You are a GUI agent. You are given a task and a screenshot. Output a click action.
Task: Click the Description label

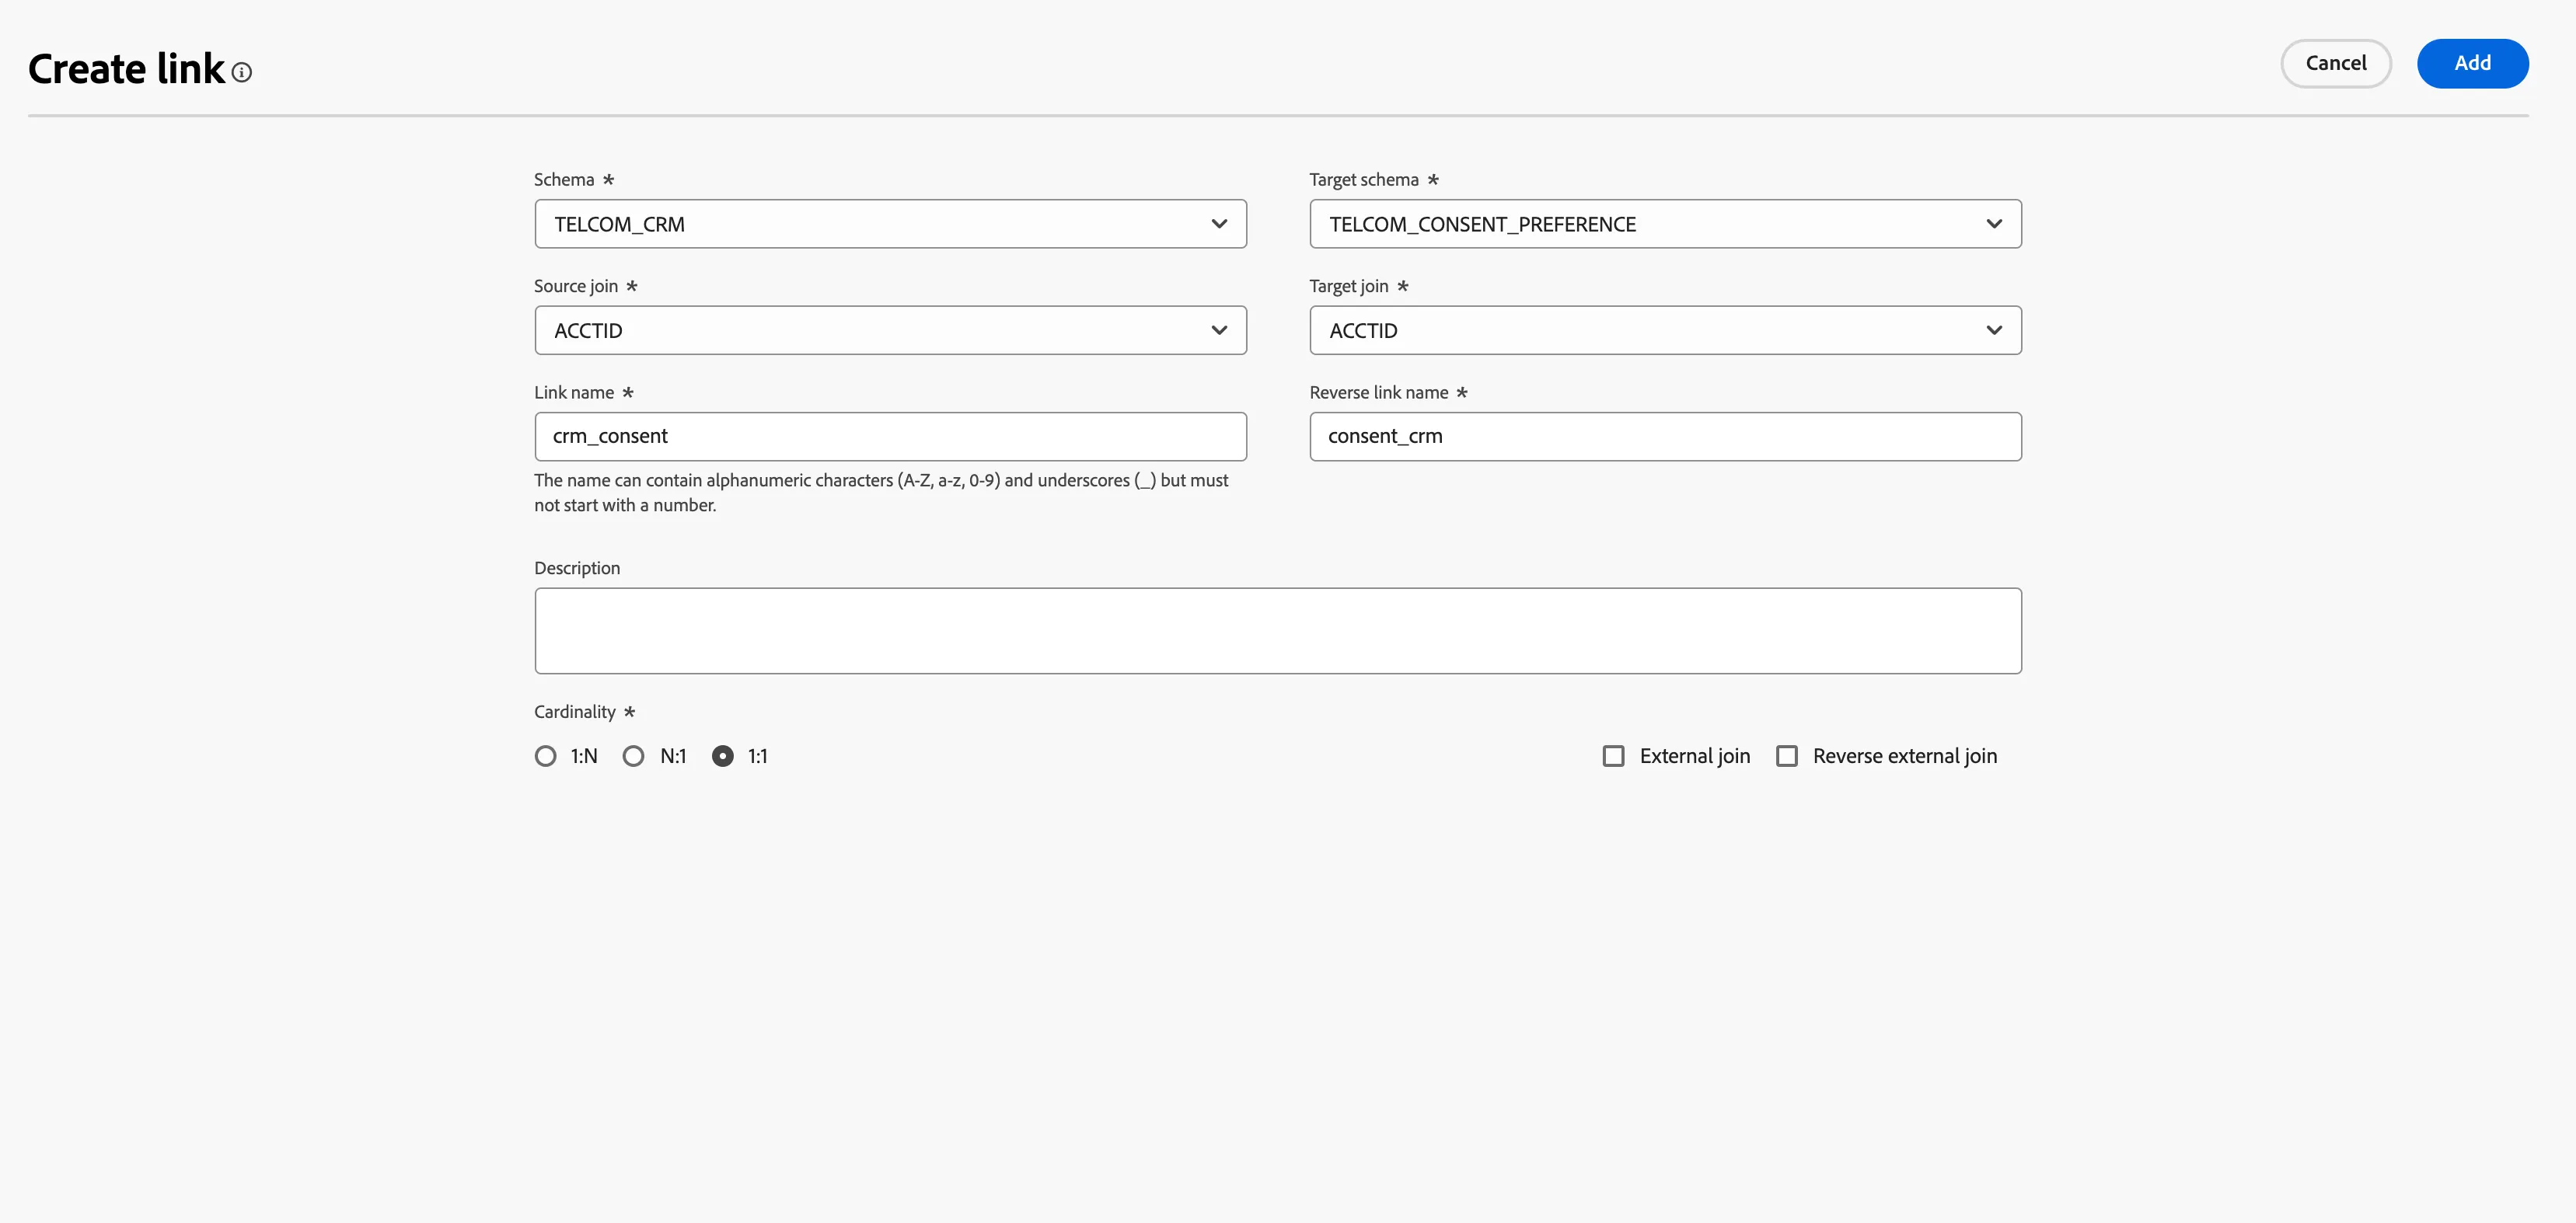point(577,568)
